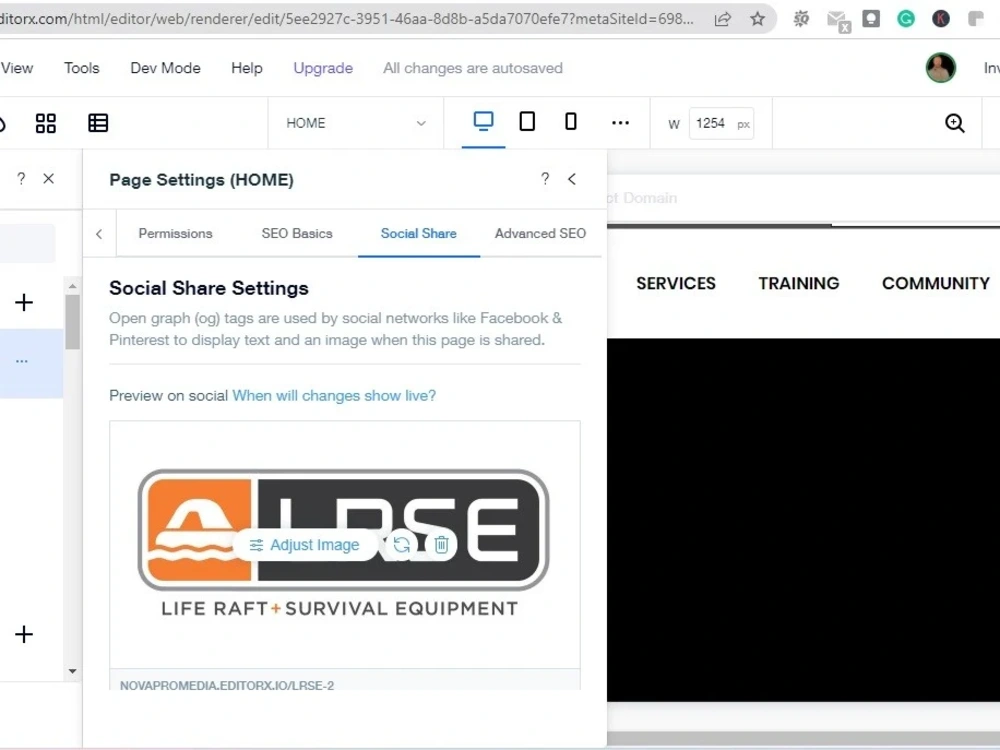Open the four-squares layouter icon
This screenshot has height=750, width=1000.
(x=46, y=123)
